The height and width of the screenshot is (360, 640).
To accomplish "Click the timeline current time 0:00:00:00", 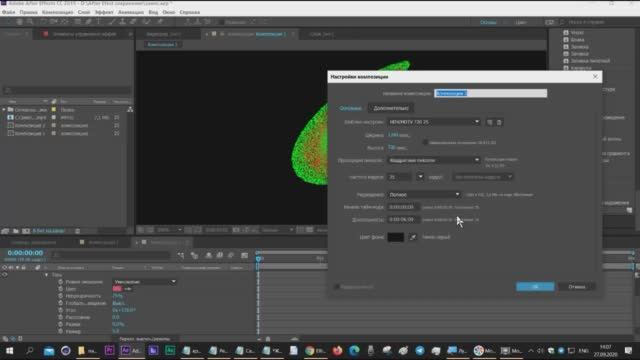I will pos(25,253).
